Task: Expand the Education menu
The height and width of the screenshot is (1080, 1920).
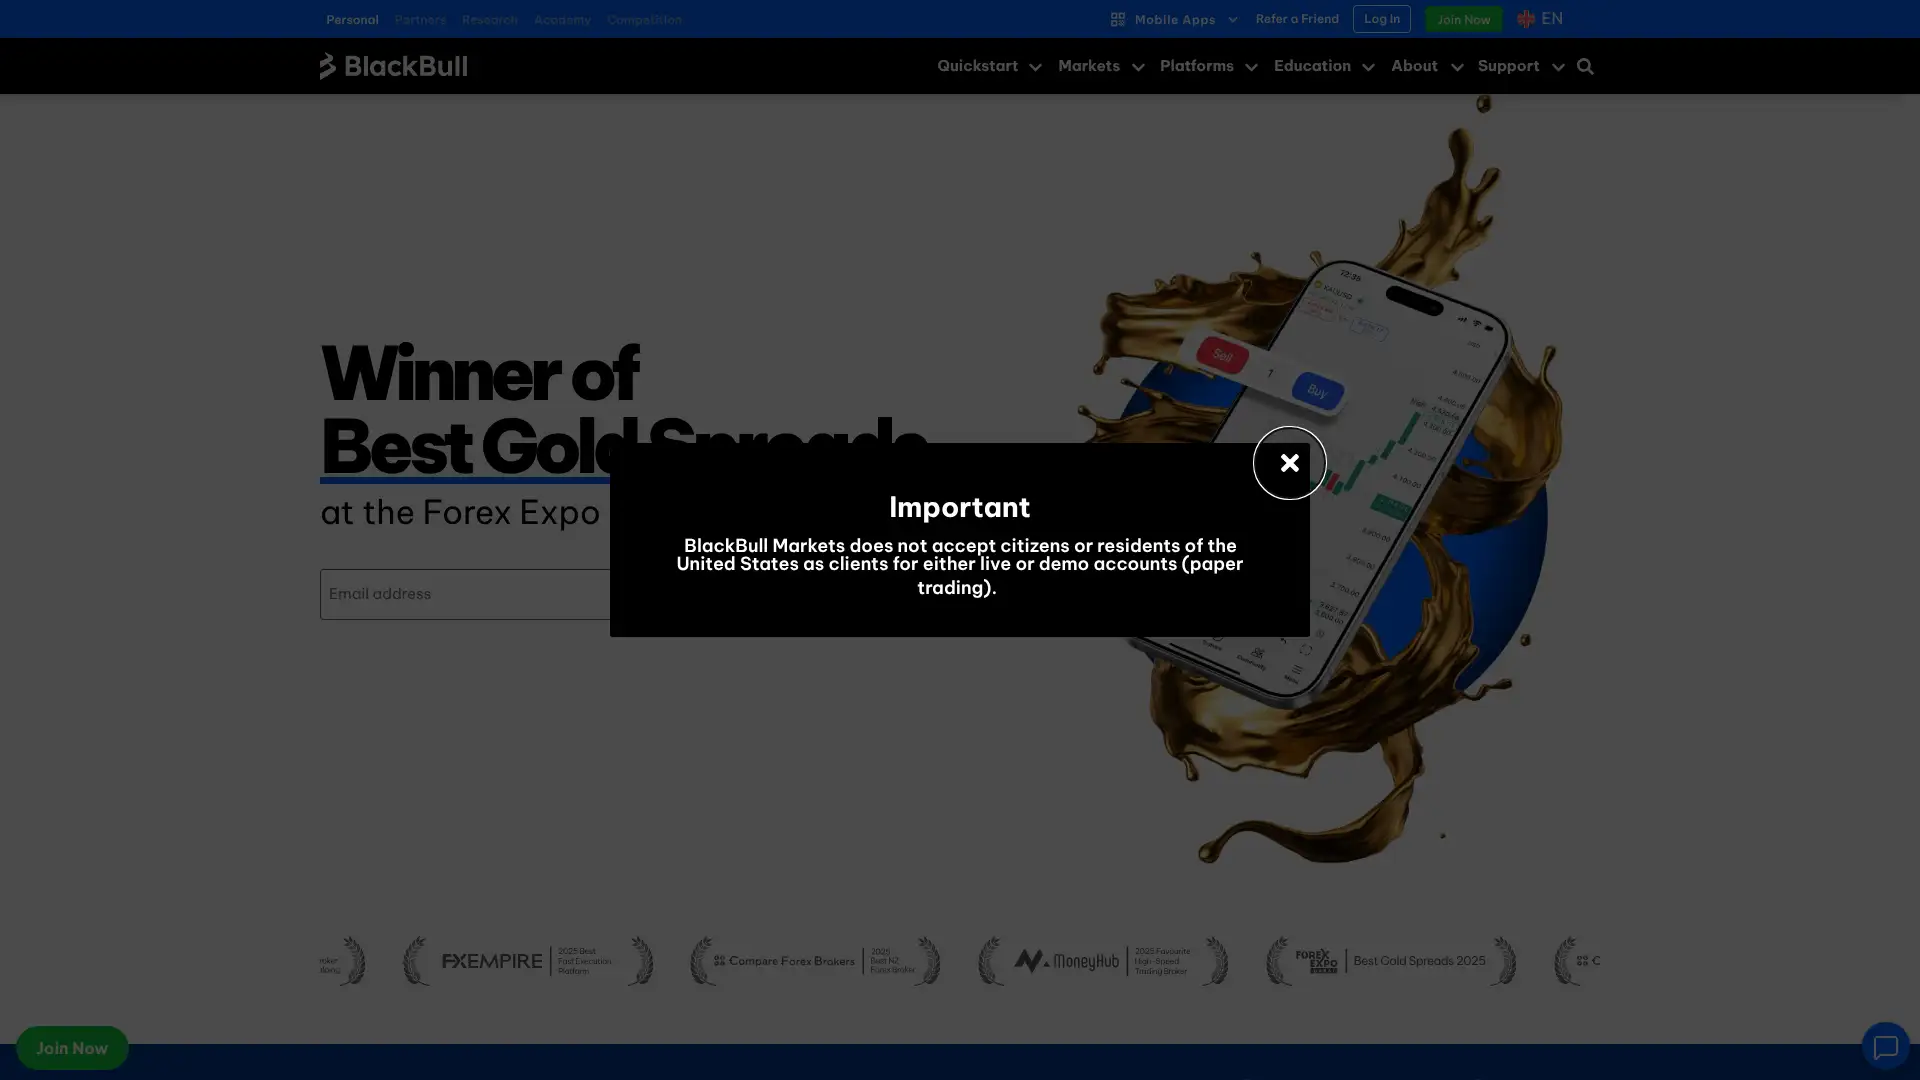Action: 1323,66
